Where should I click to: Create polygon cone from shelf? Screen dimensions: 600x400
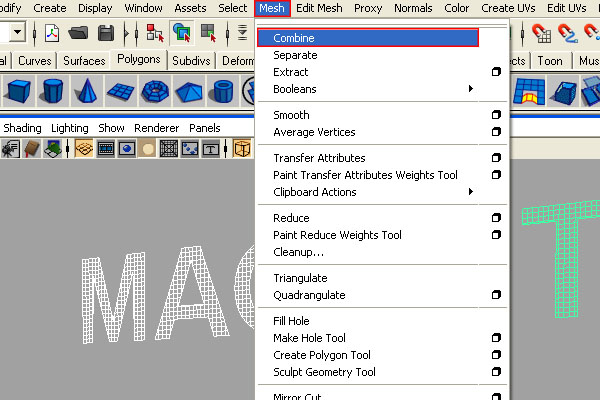click(x=87, y=91)
